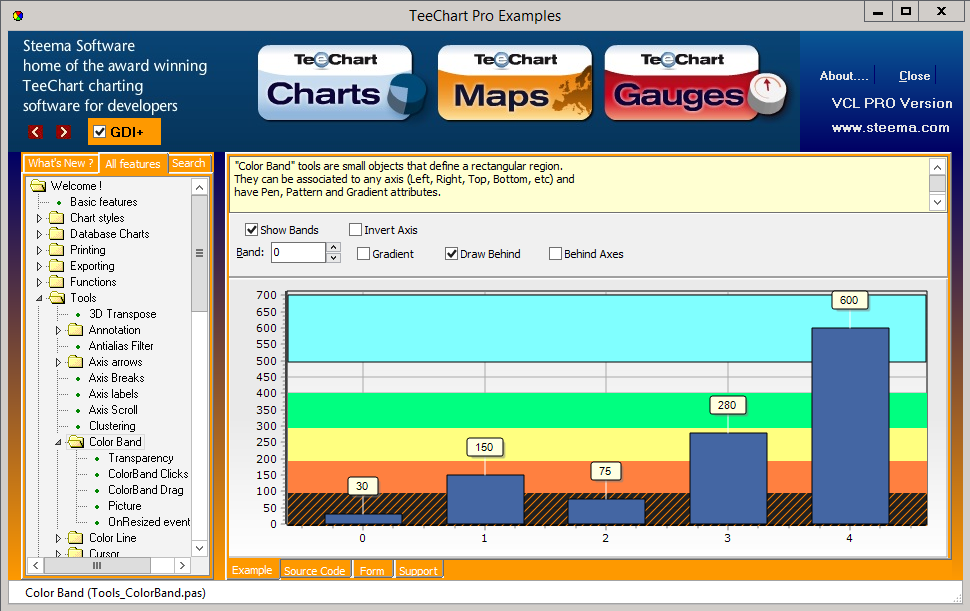Screen dimensions: 970x611
Task: Collapse the Tools tree node
Action: click(40, 298)
